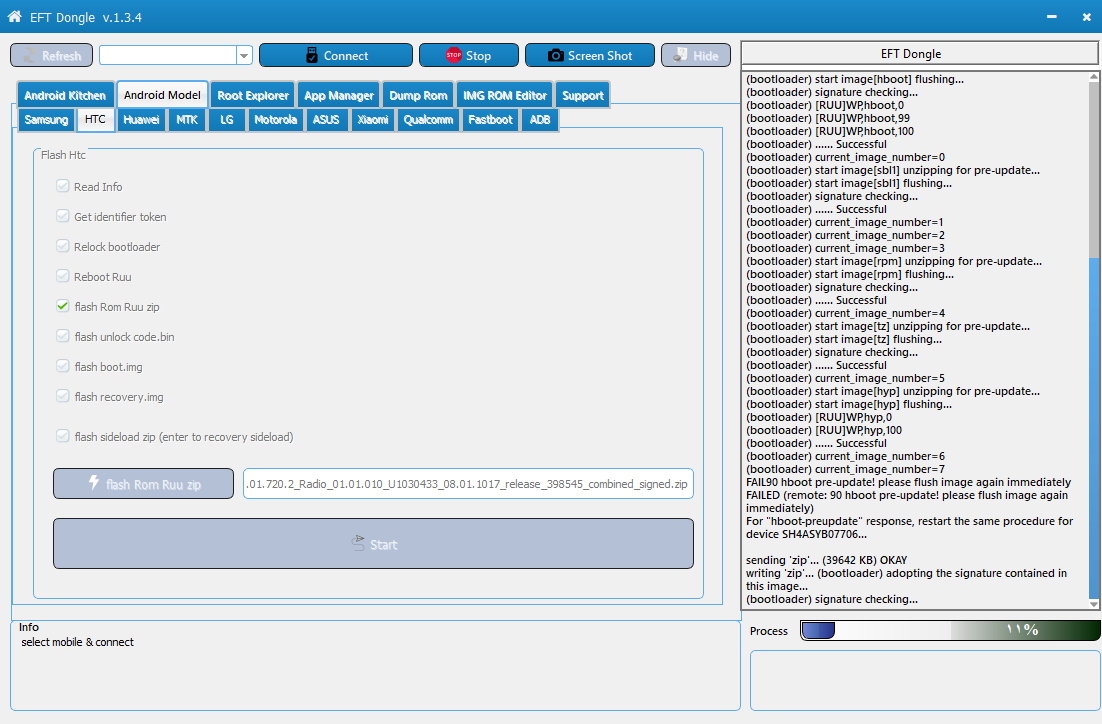Click the Hide button
The image size is (1102, 724).
[x=696, y=56]
